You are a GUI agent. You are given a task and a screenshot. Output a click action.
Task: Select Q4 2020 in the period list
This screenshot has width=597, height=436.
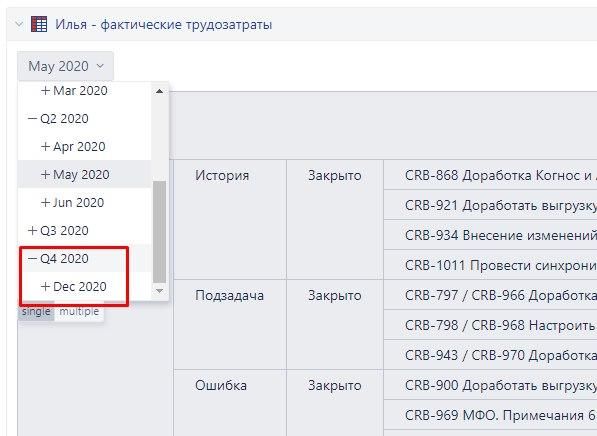(64, 259)
